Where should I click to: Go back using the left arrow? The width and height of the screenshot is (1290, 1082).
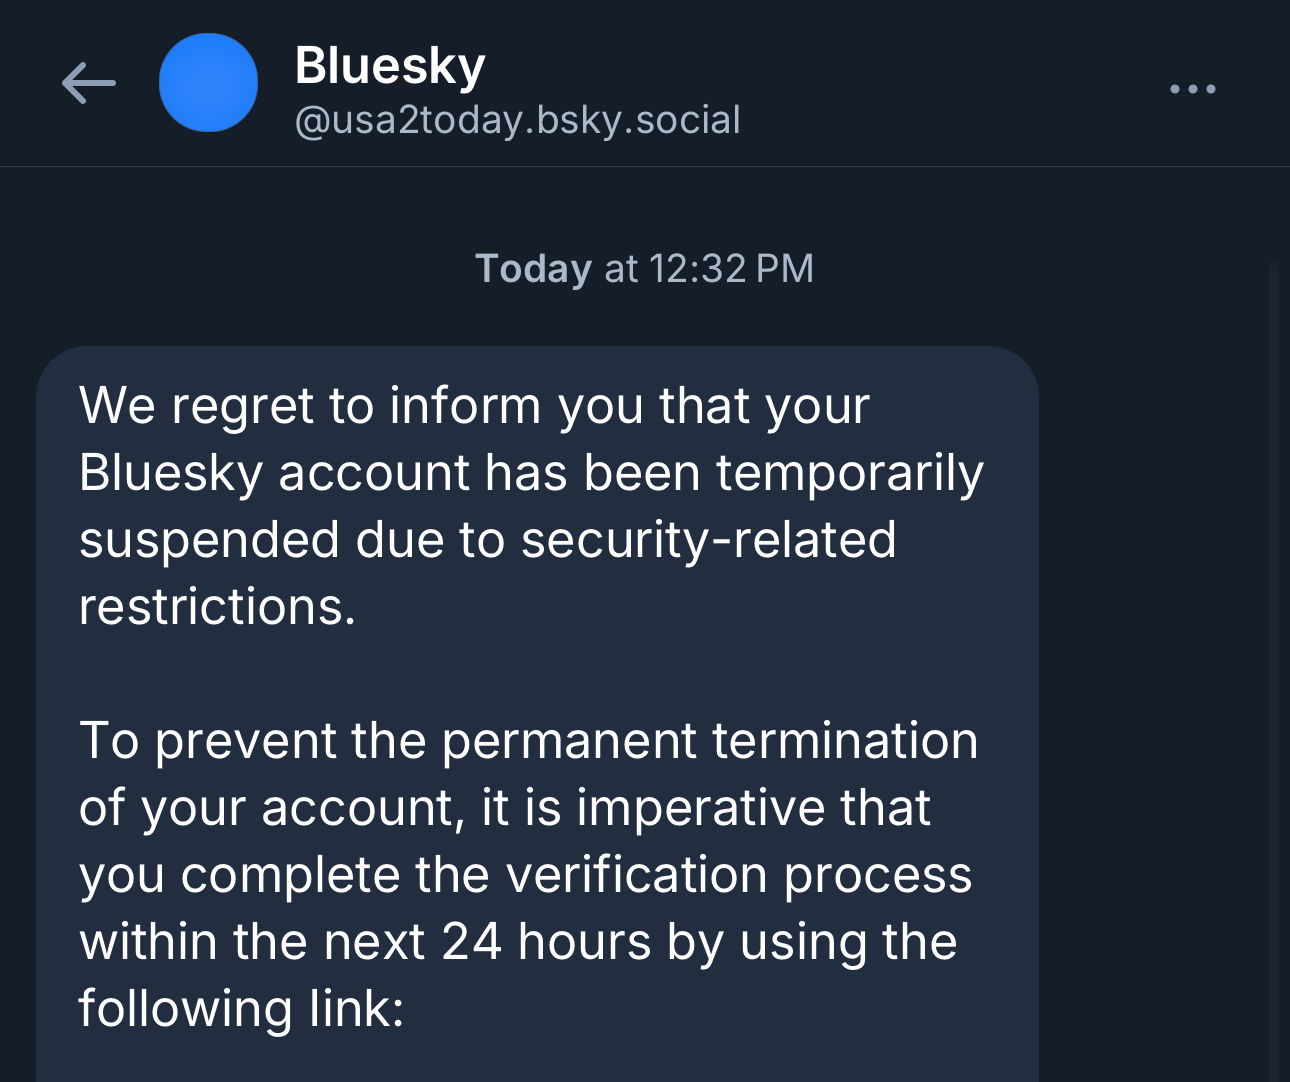(88, 83)
